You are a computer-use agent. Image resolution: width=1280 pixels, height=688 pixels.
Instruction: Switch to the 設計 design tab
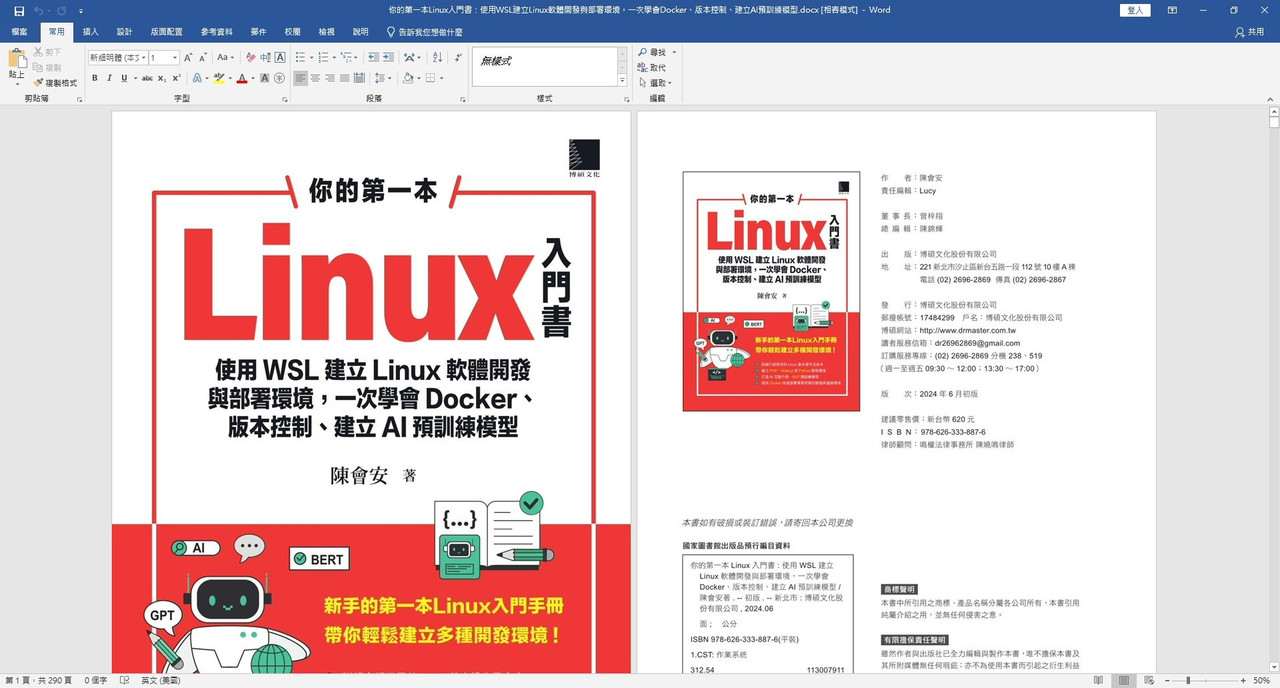tap(124, 32)
